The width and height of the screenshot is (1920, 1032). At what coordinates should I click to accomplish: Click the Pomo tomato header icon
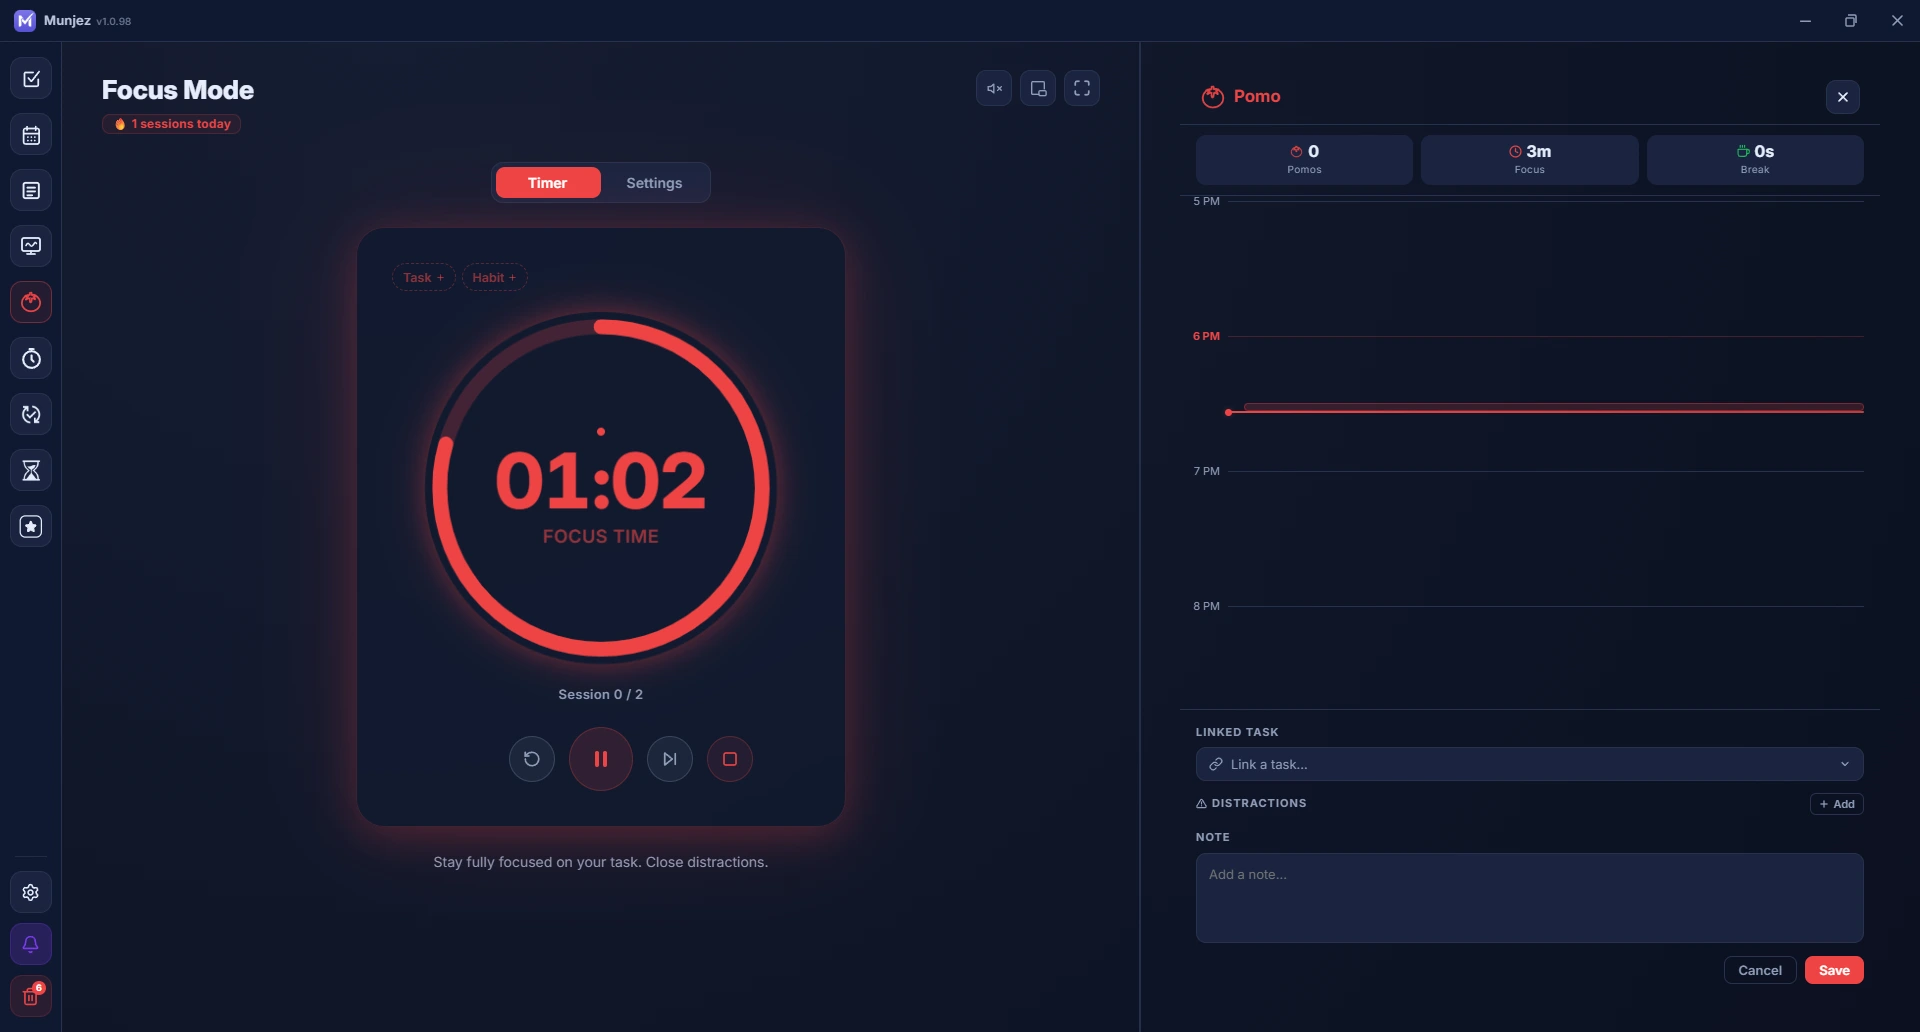(1213, 96)
